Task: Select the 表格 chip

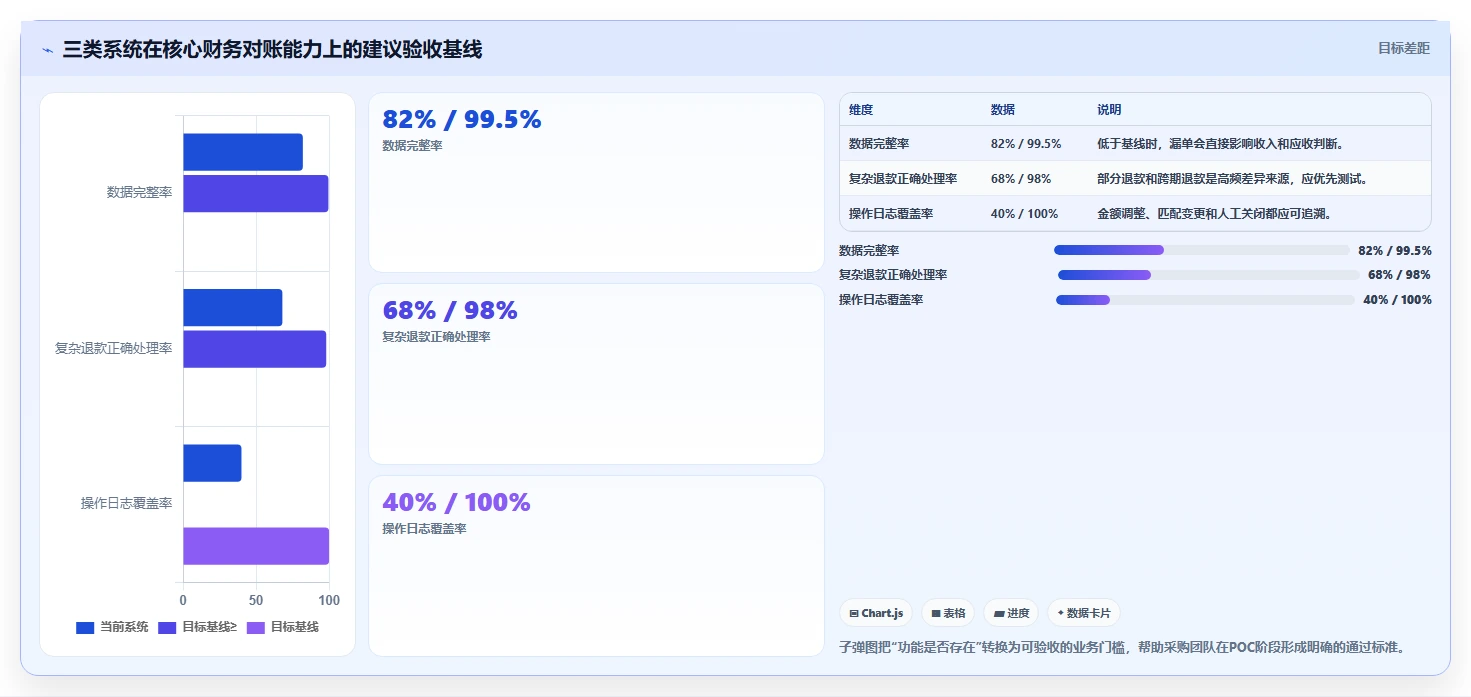Action: click(x=948, y=613)
